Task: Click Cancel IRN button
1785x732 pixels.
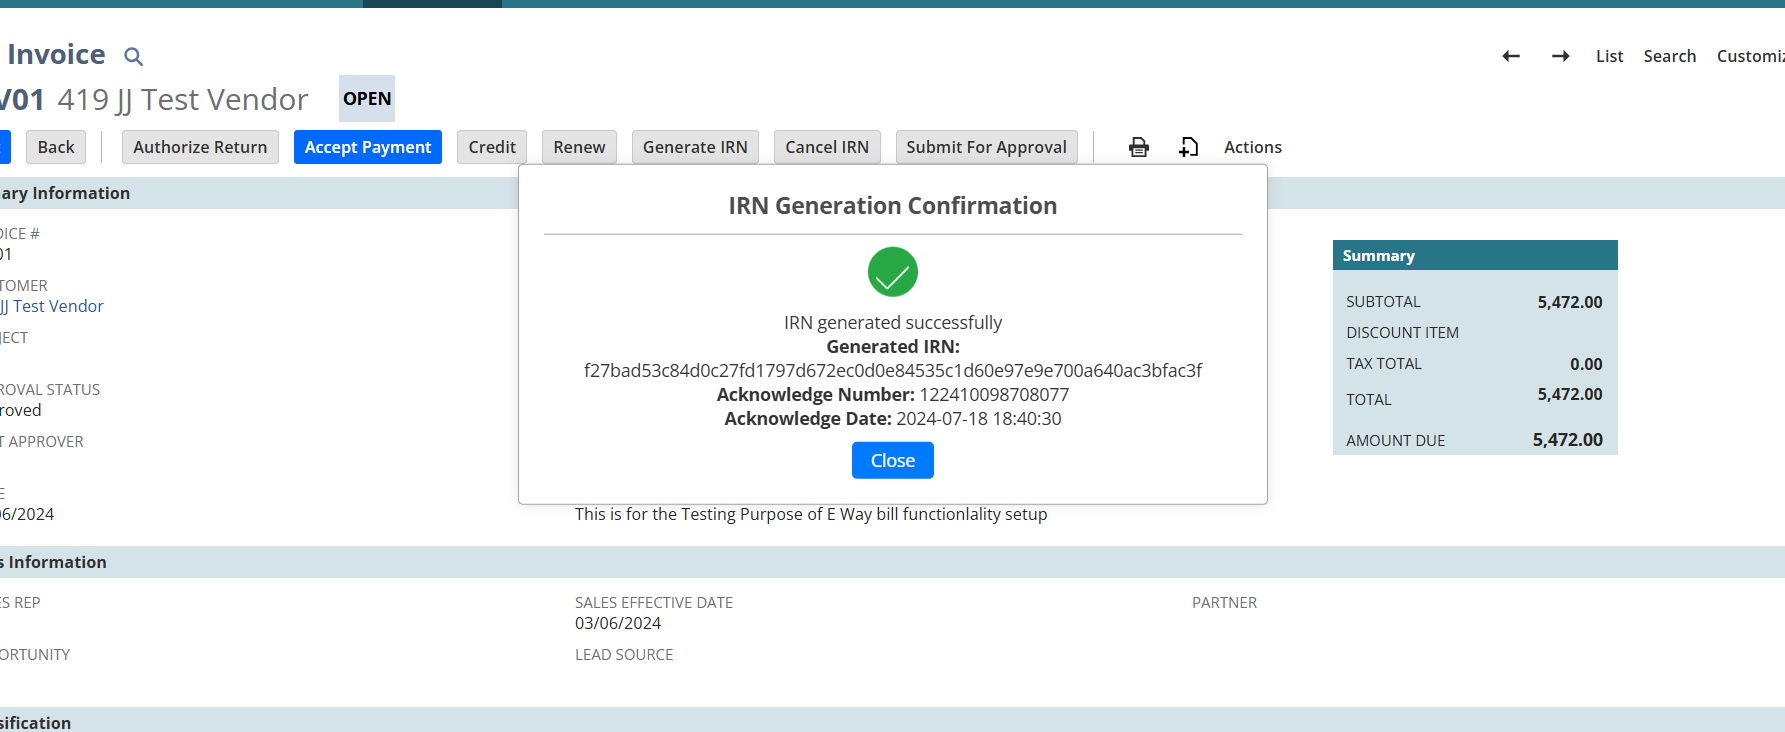Action: pyautogui.click(x=826, y=147)
